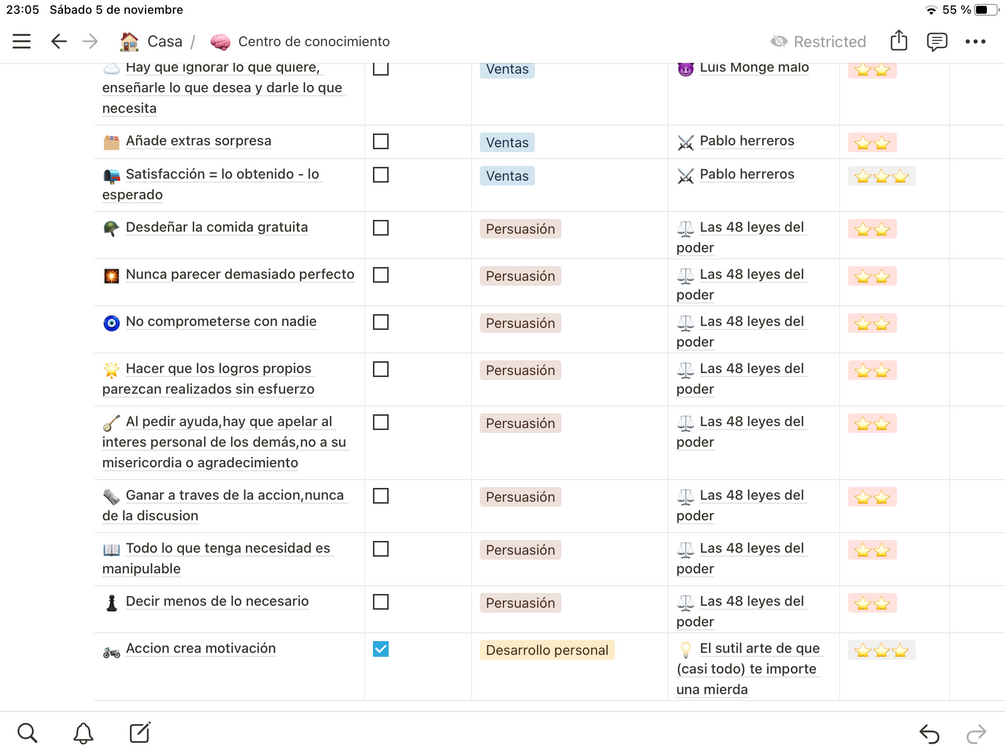Image resolution: width=1005 pixels, height=754 pixels.
Task: Tap the undo arrow icon
Action: click(x=929, y=734)
